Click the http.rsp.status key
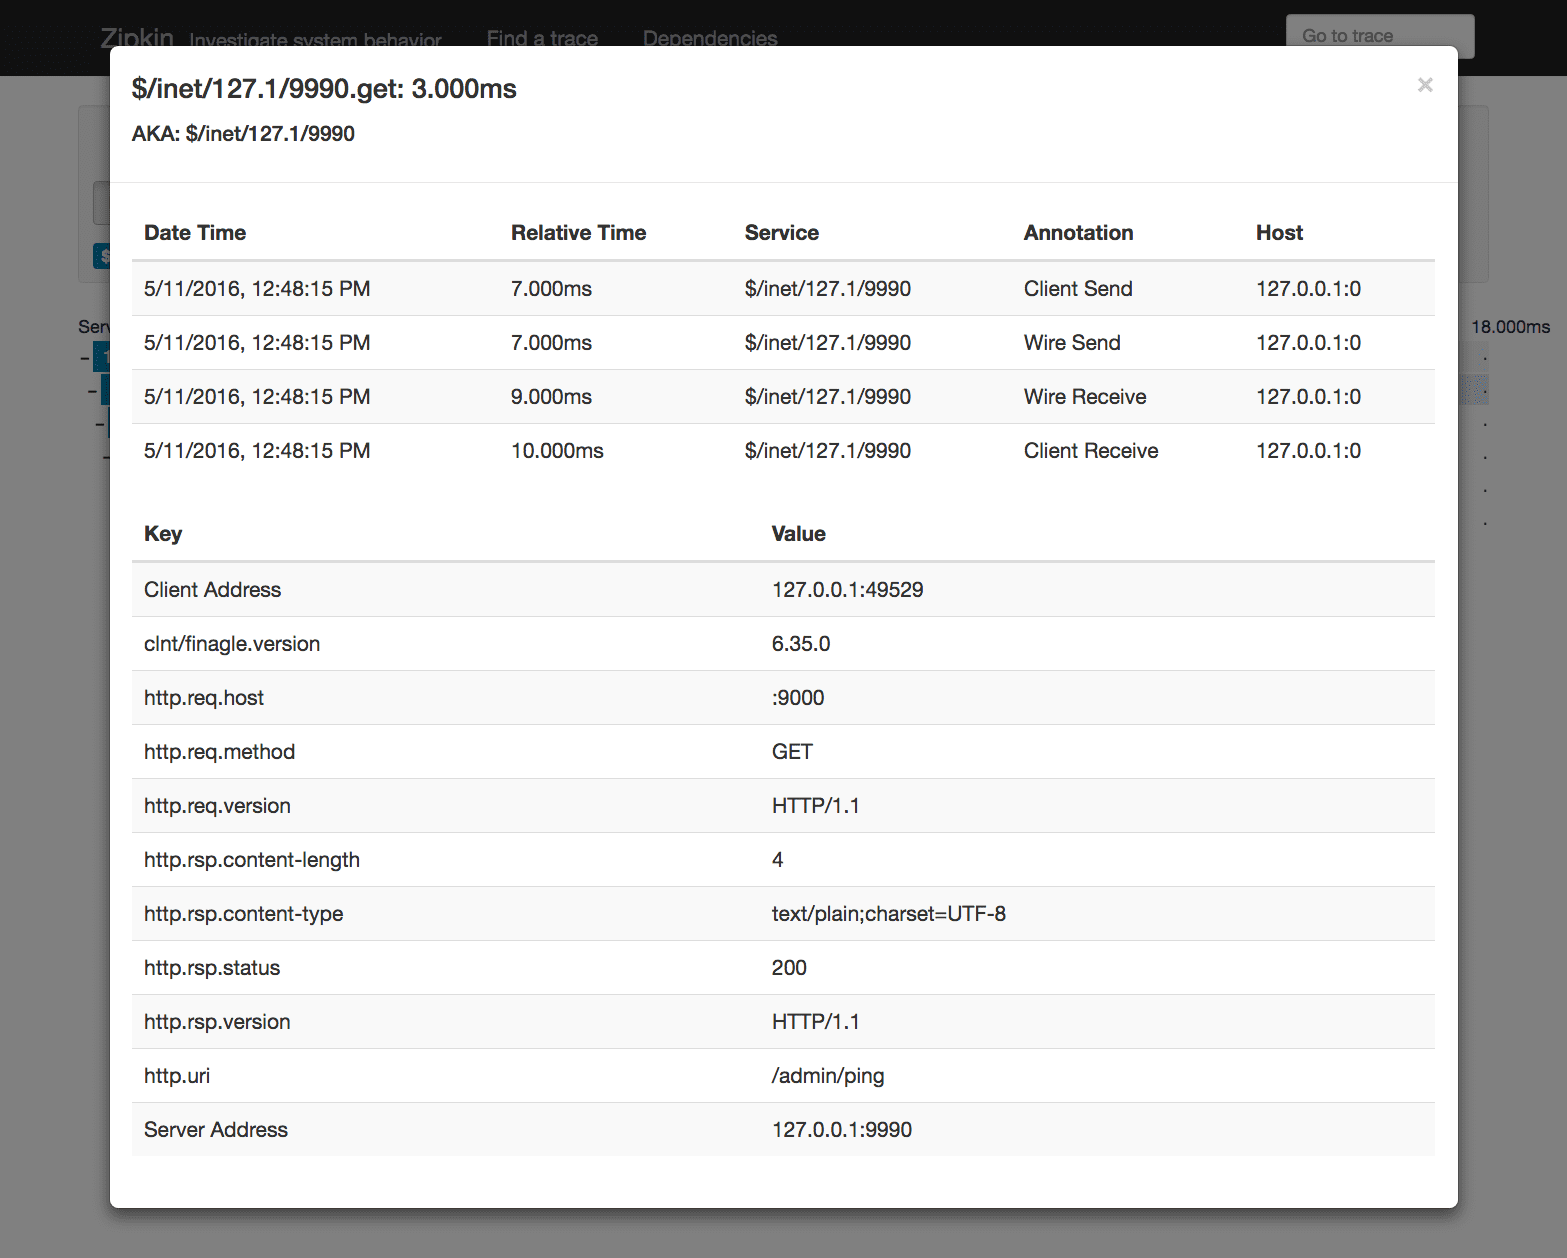The image size is (1567, 1258). pyautogui.click(x=212, y=968)
